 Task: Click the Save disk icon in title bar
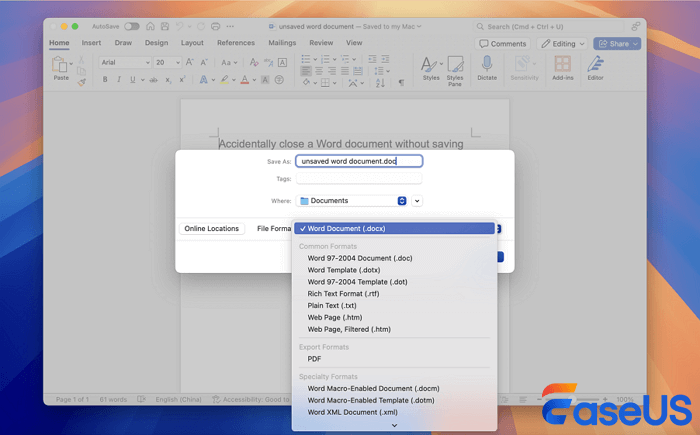165,26
